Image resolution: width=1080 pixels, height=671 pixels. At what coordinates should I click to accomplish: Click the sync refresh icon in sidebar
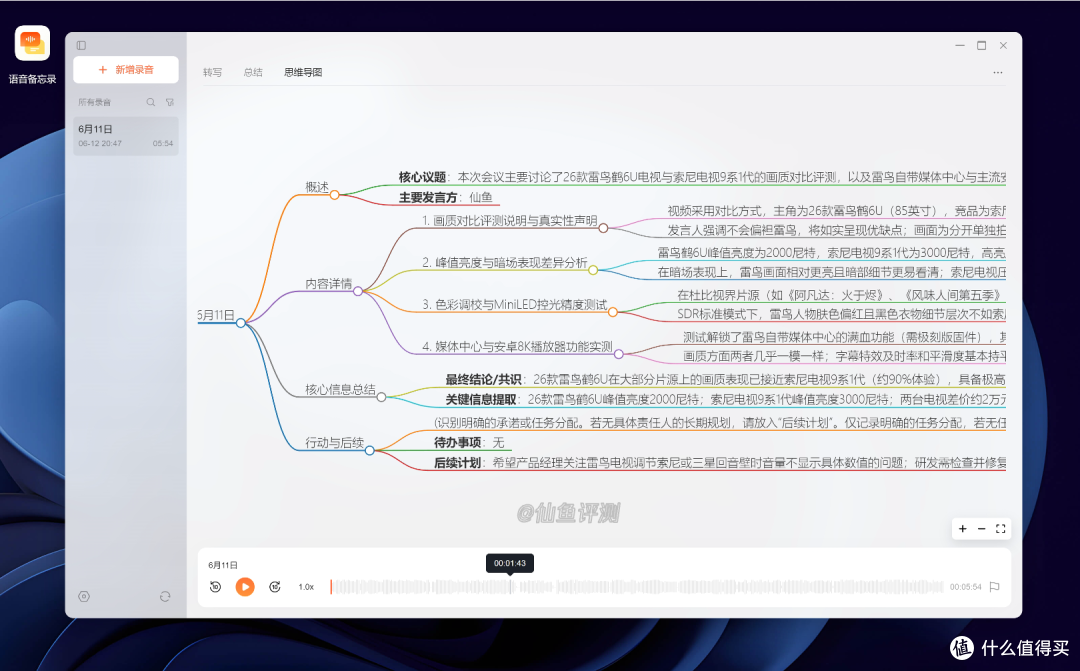pyautogui.click(x=165, y=597)
